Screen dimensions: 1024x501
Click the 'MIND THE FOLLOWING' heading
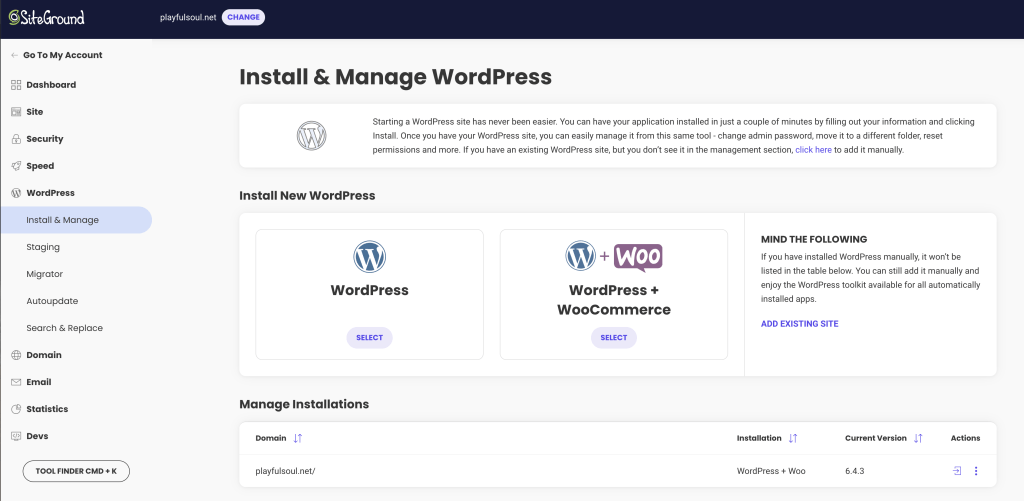click(814, 239)
